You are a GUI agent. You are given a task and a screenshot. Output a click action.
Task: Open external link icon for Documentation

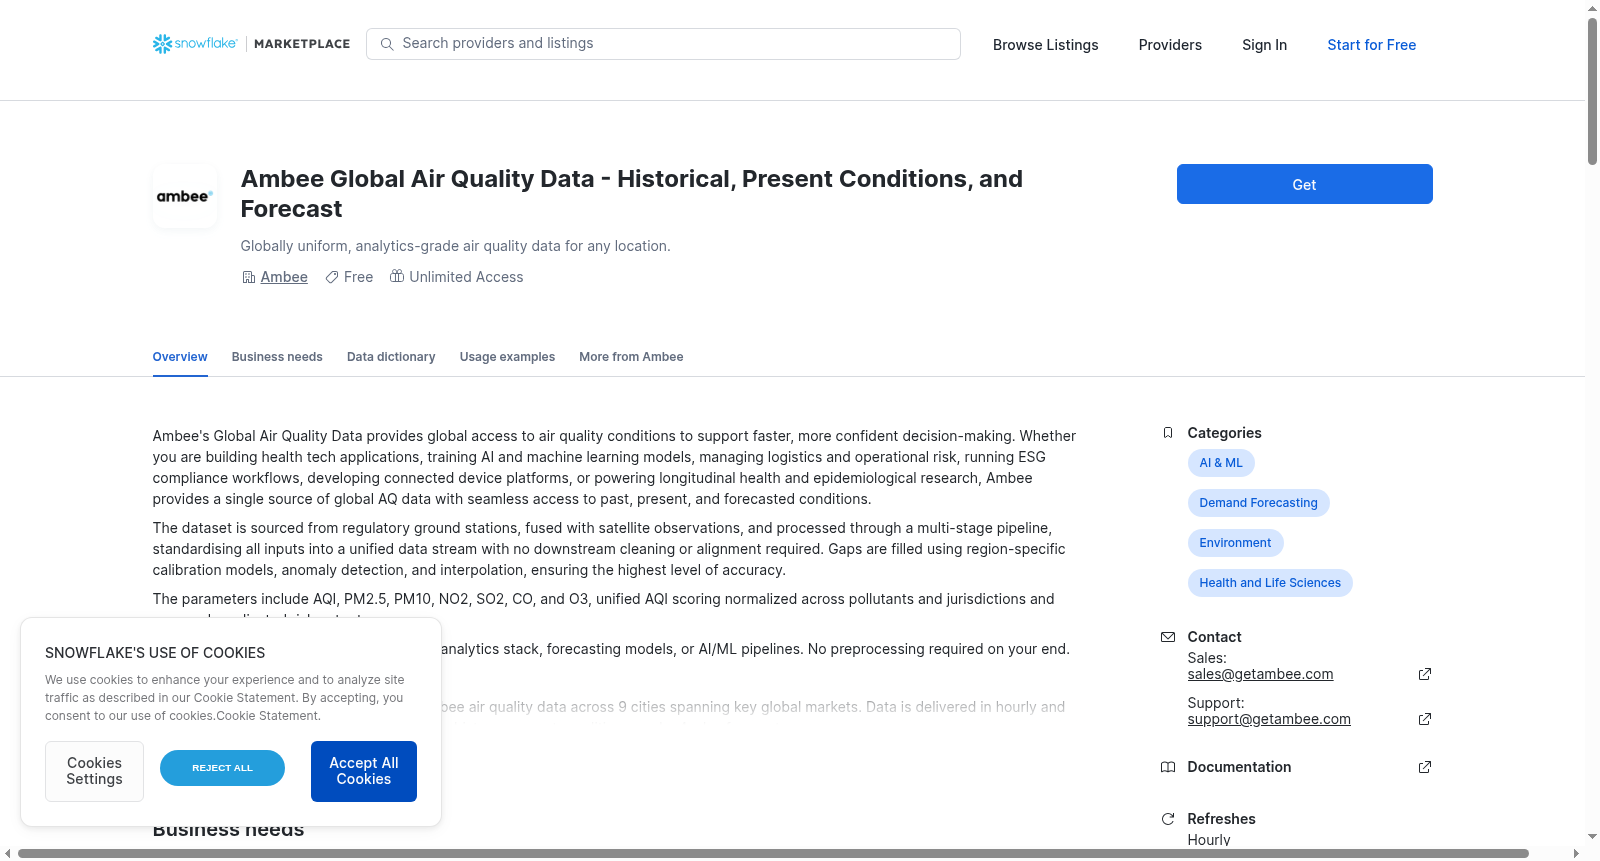[1425, 767]
